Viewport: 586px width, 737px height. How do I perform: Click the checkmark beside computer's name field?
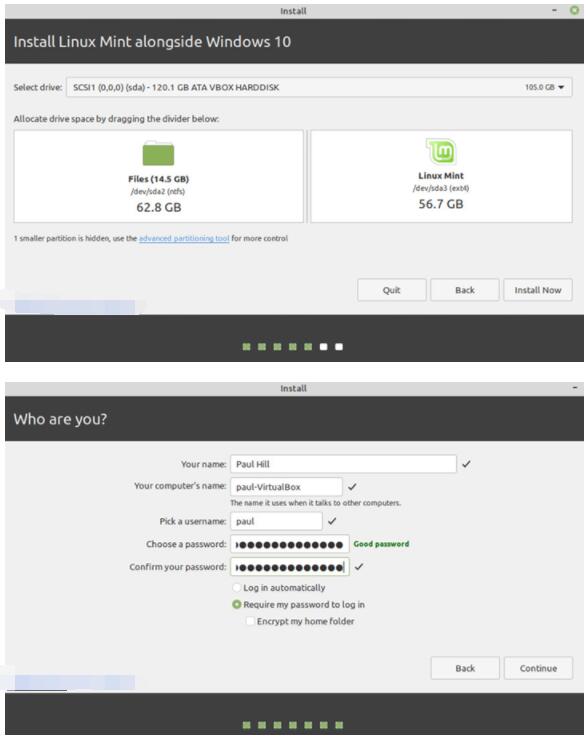coord(352,486)
